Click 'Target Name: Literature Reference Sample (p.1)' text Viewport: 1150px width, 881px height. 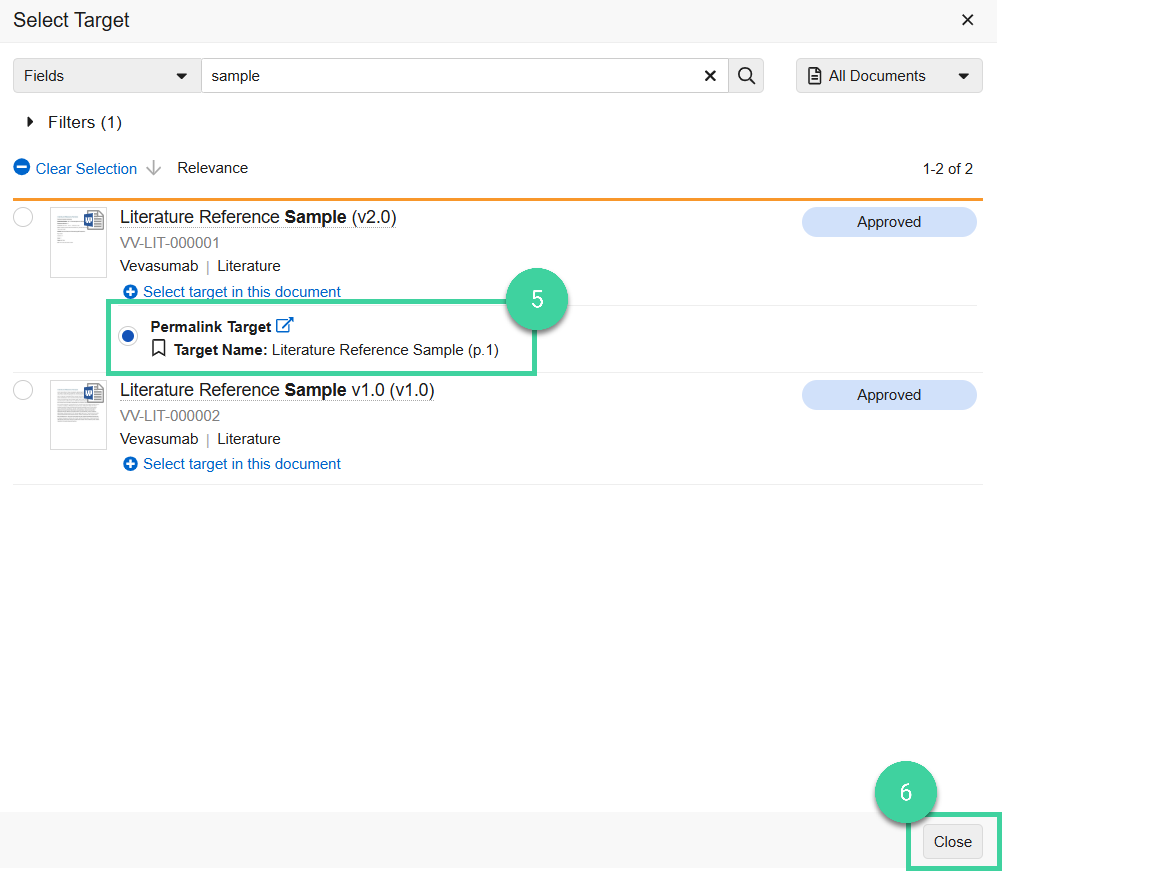(336, 350)
